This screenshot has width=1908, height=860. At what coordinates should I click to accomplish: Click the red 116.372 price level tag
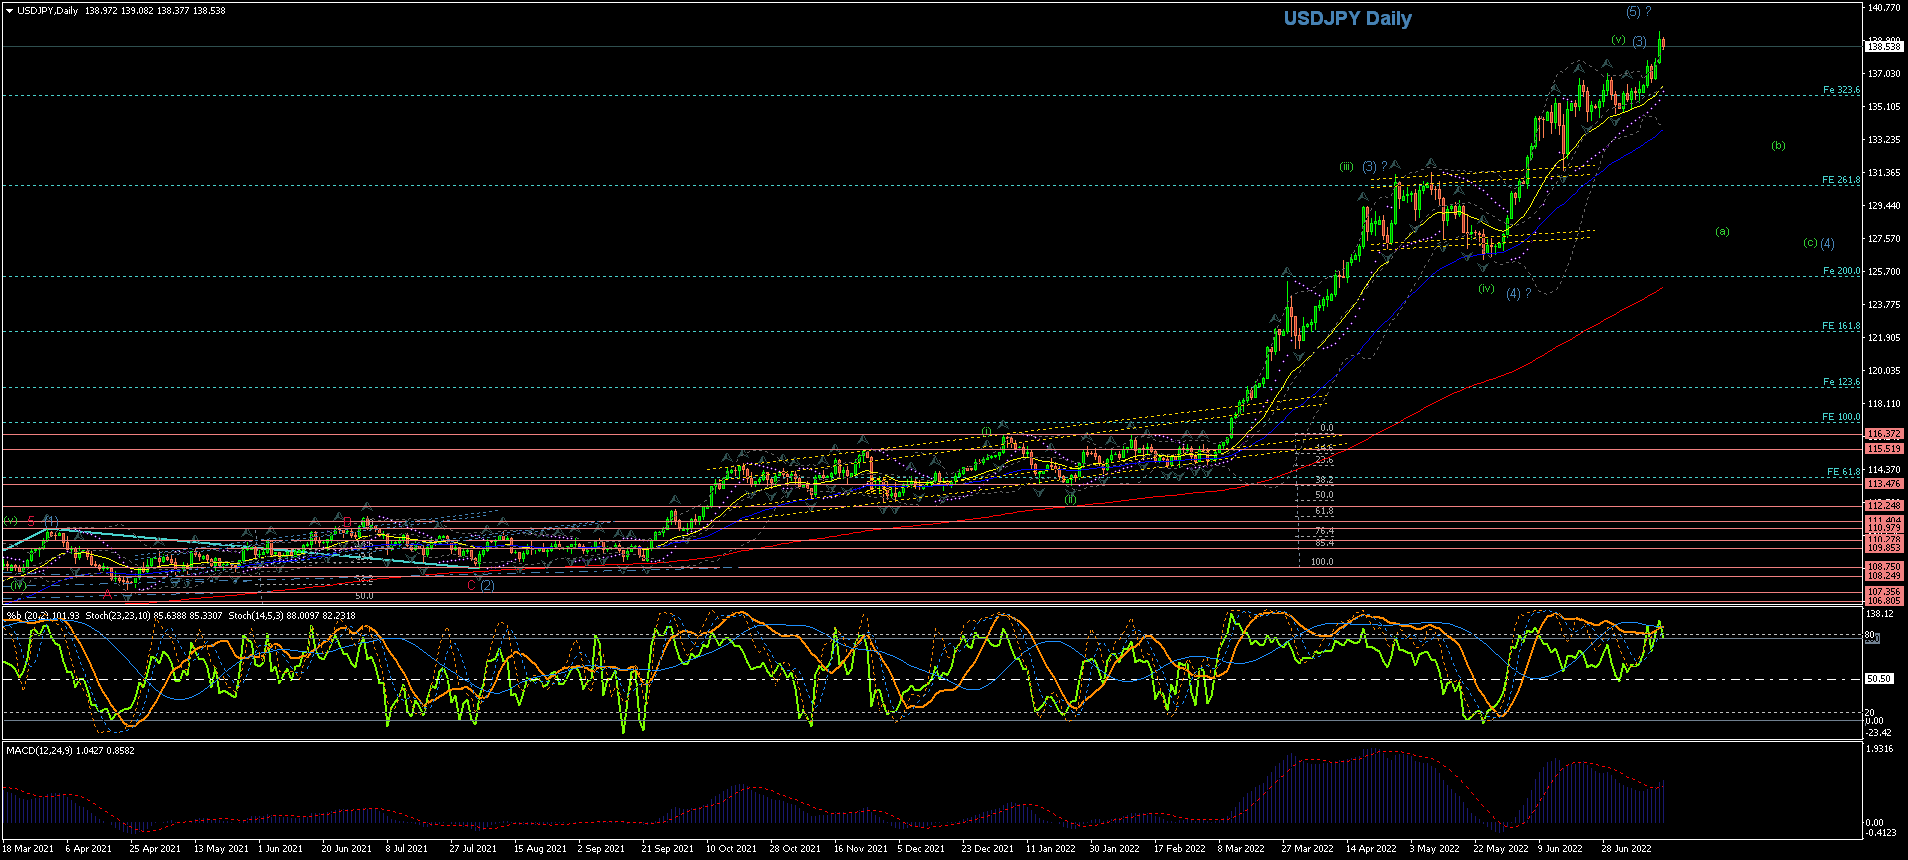pyautogui.click(x=1884, y=435)
